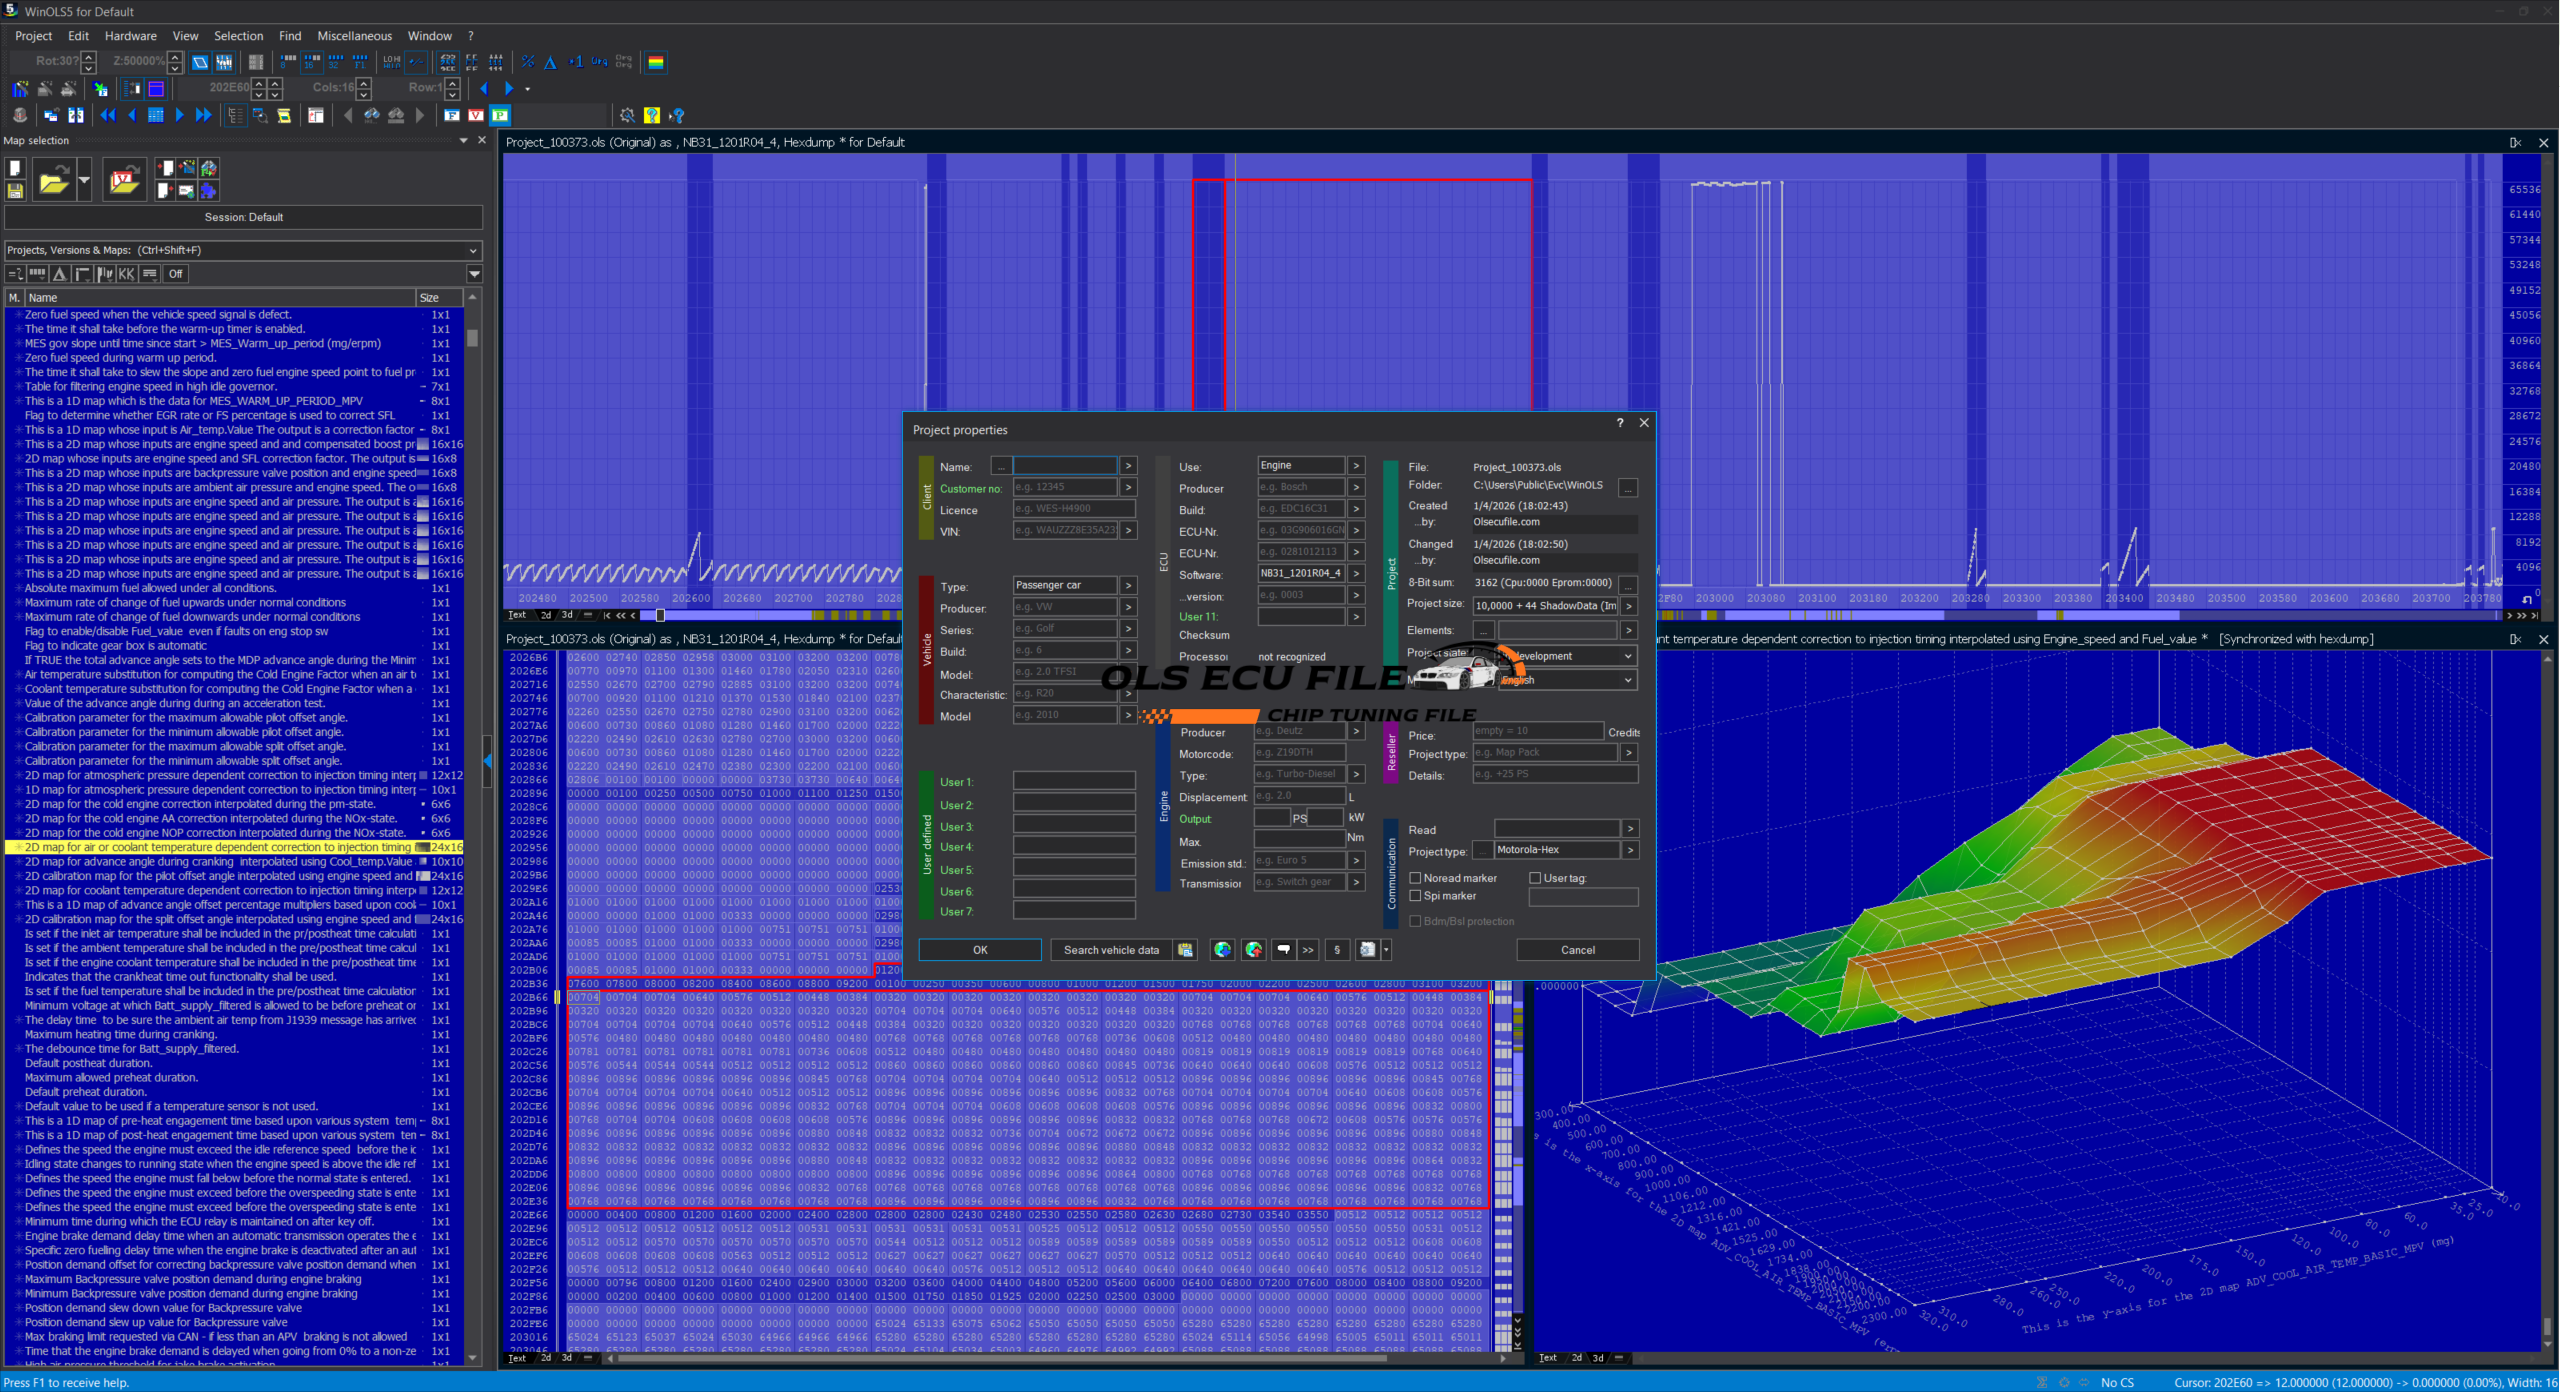Expand the Project state Development dropdown

pos(1628,656)
